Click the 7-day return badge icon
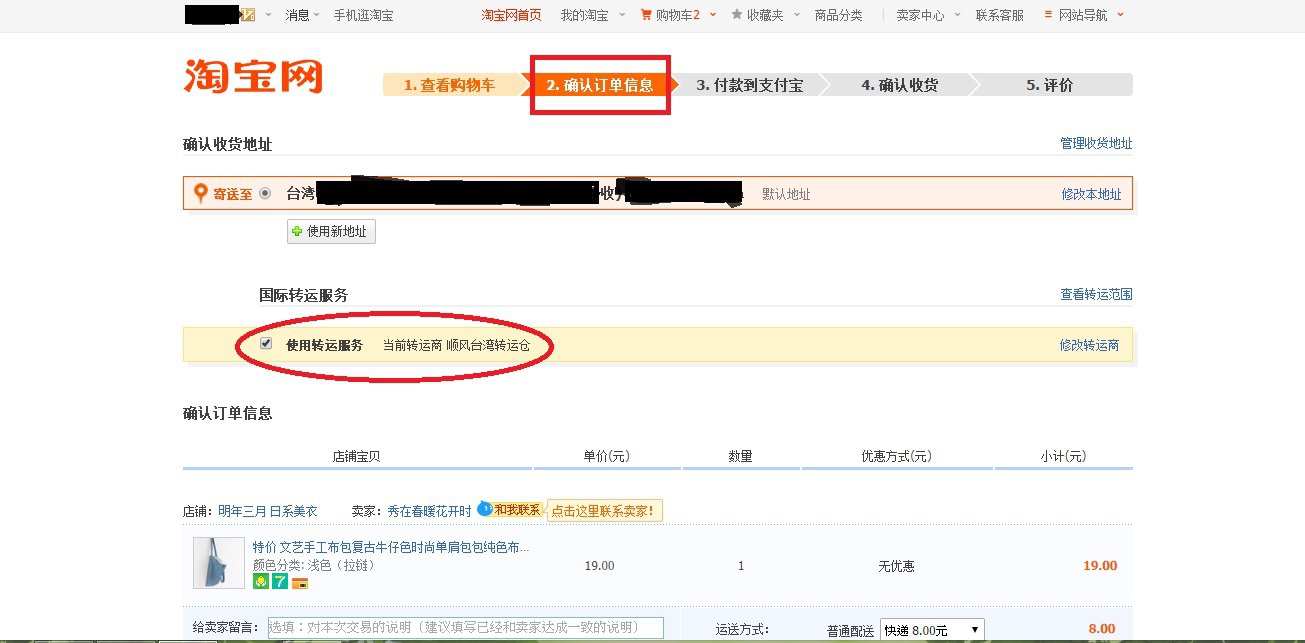This screenshot has width=1305, height=643. click(280, 581)
